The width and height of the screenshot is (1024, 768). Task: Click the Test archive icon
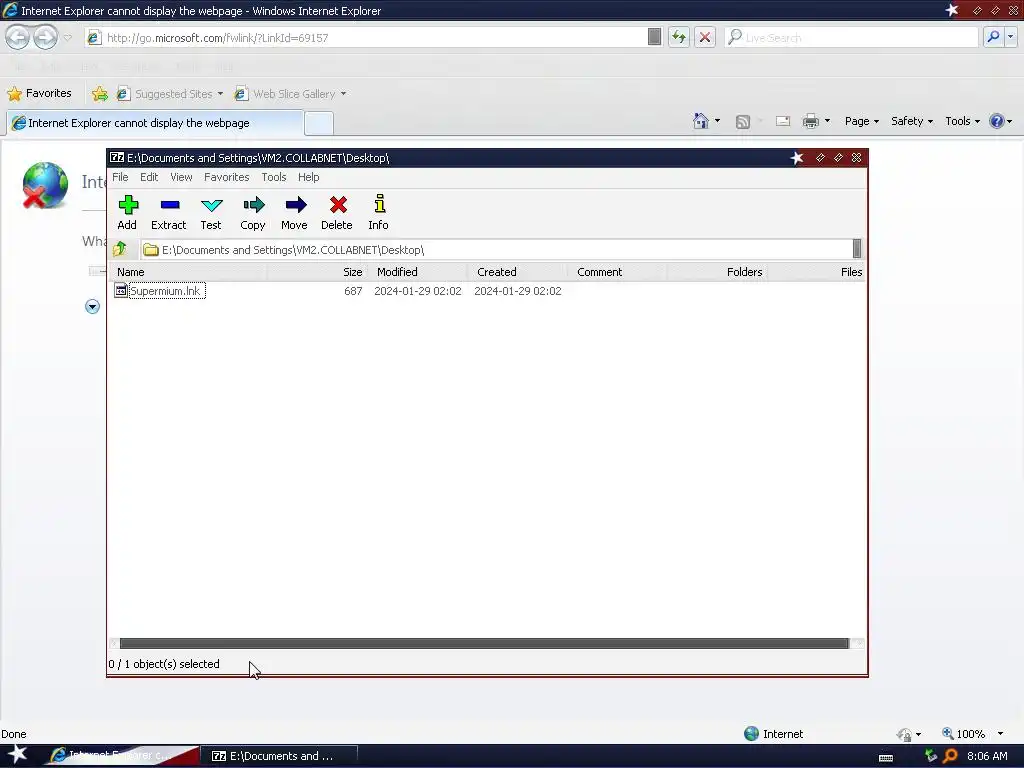[x=211, y=213]
